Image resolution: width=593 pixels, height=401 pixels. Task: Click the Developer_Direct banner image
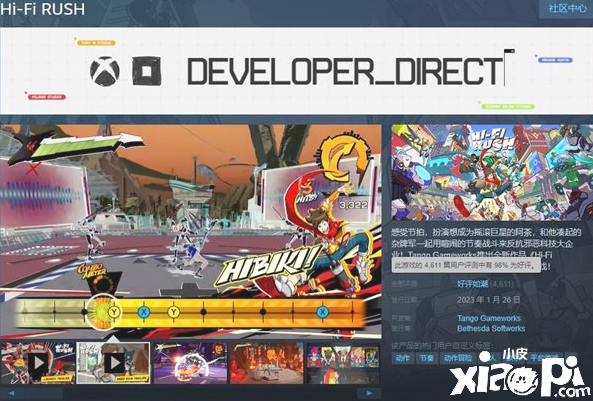click(296, 71)
